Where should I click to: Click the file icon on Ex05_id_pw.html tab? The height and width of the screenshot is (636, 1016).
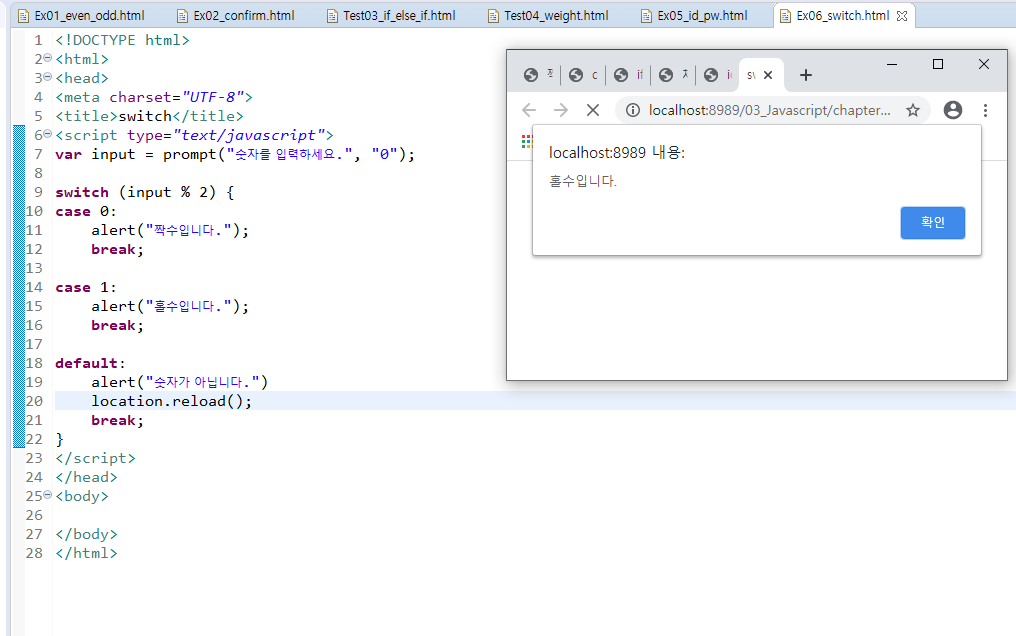tap(646, 16)
